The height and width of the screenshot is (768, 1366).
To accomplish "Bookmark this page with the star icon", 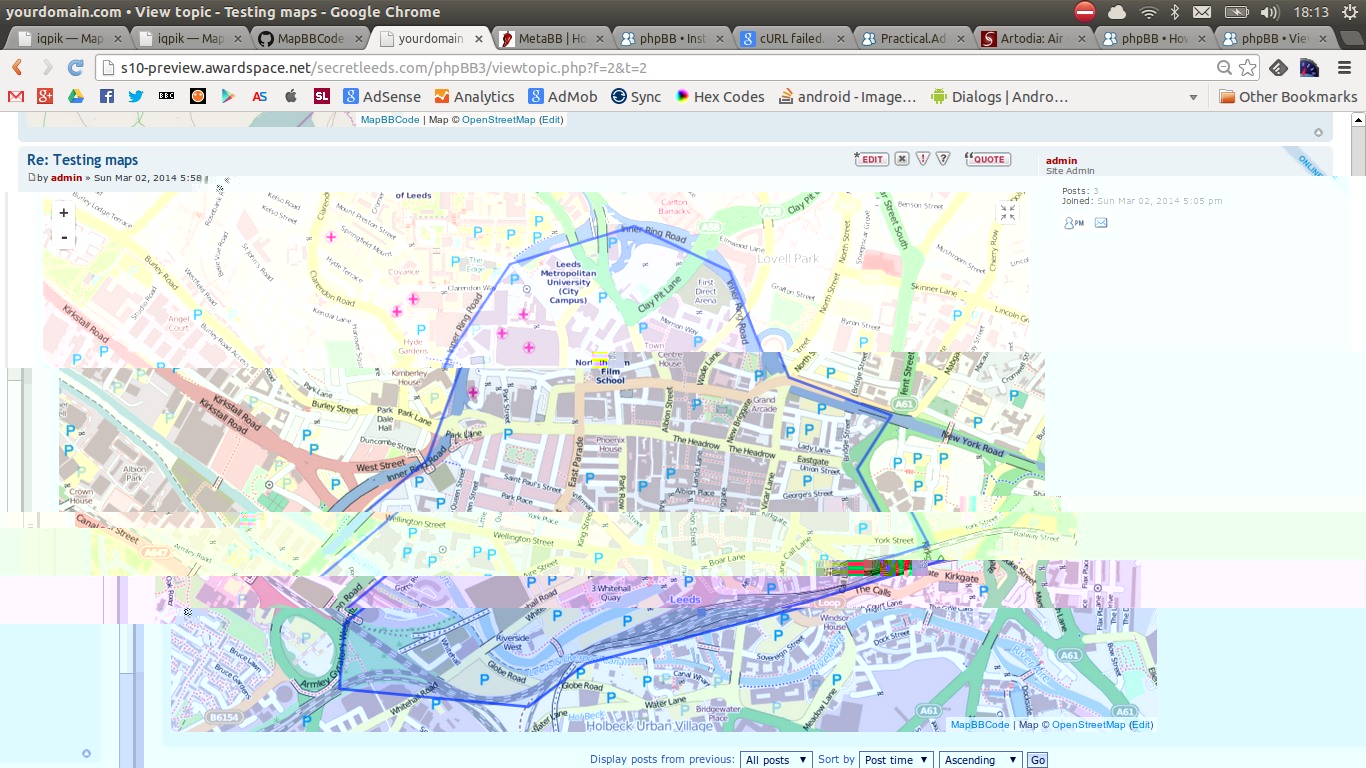I will click(1248, 68).
